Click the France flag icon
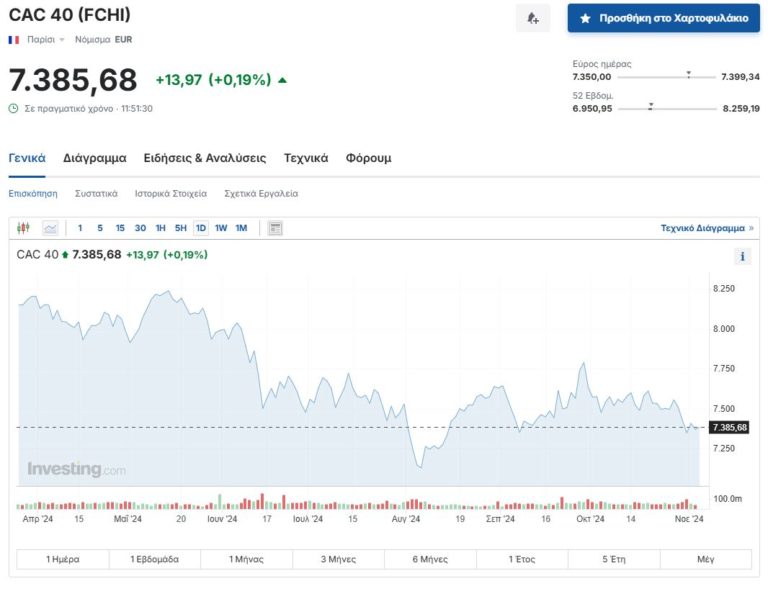The width and height of the screenshot is (768, 599). (x=14, y=40)
